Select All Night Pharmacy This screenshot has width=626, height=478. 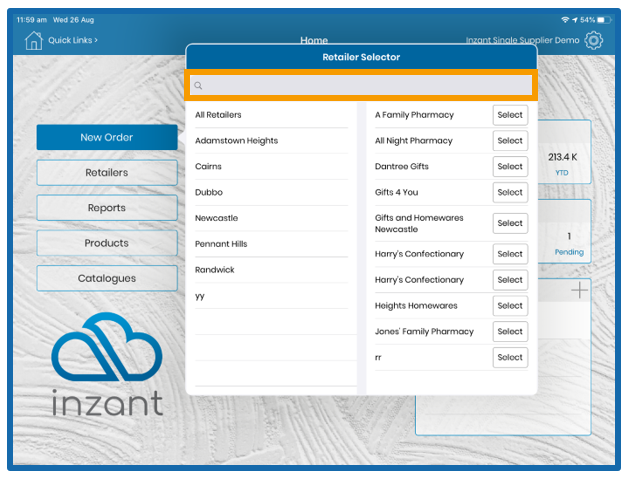pyautogui.click(x=510, y=141)
